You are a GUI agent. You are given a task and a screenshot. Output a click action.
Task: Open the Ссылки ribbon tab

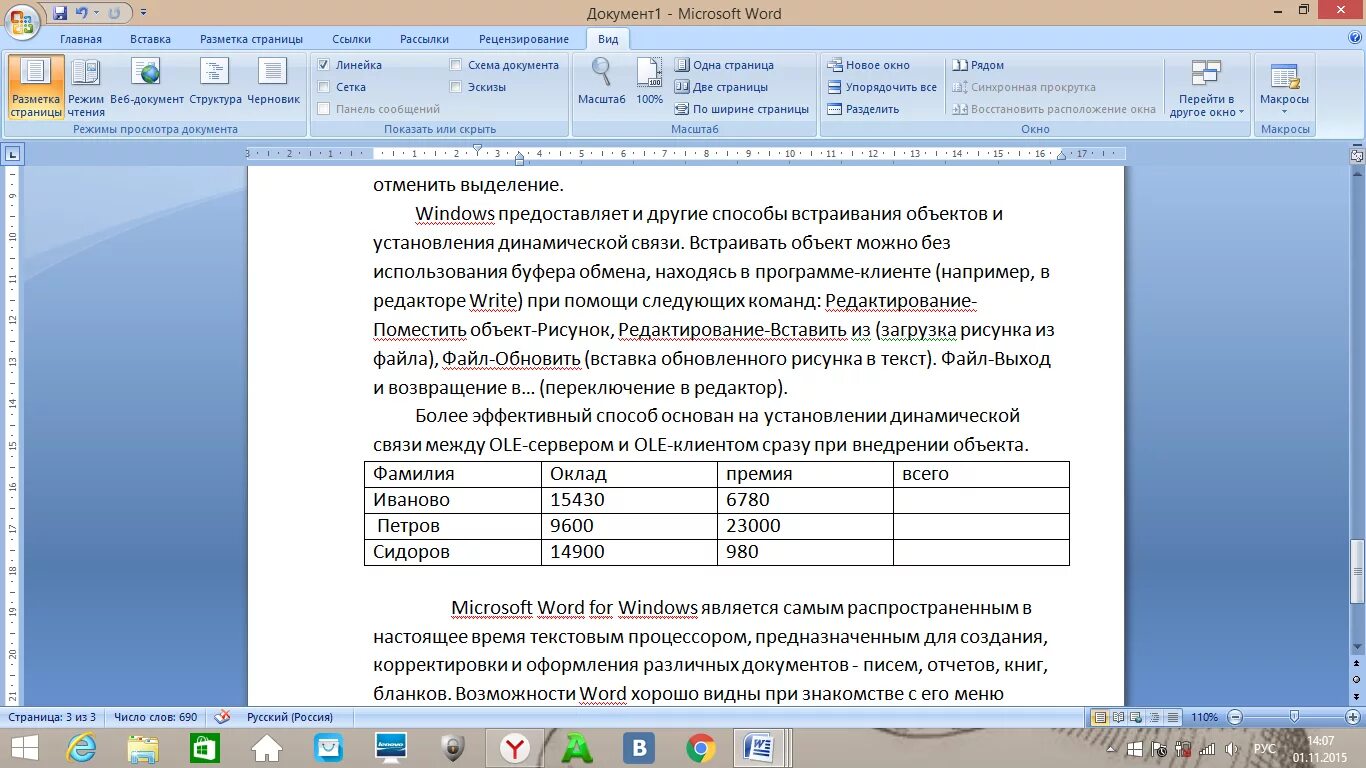pyautogui.click(x=352, y=39)
